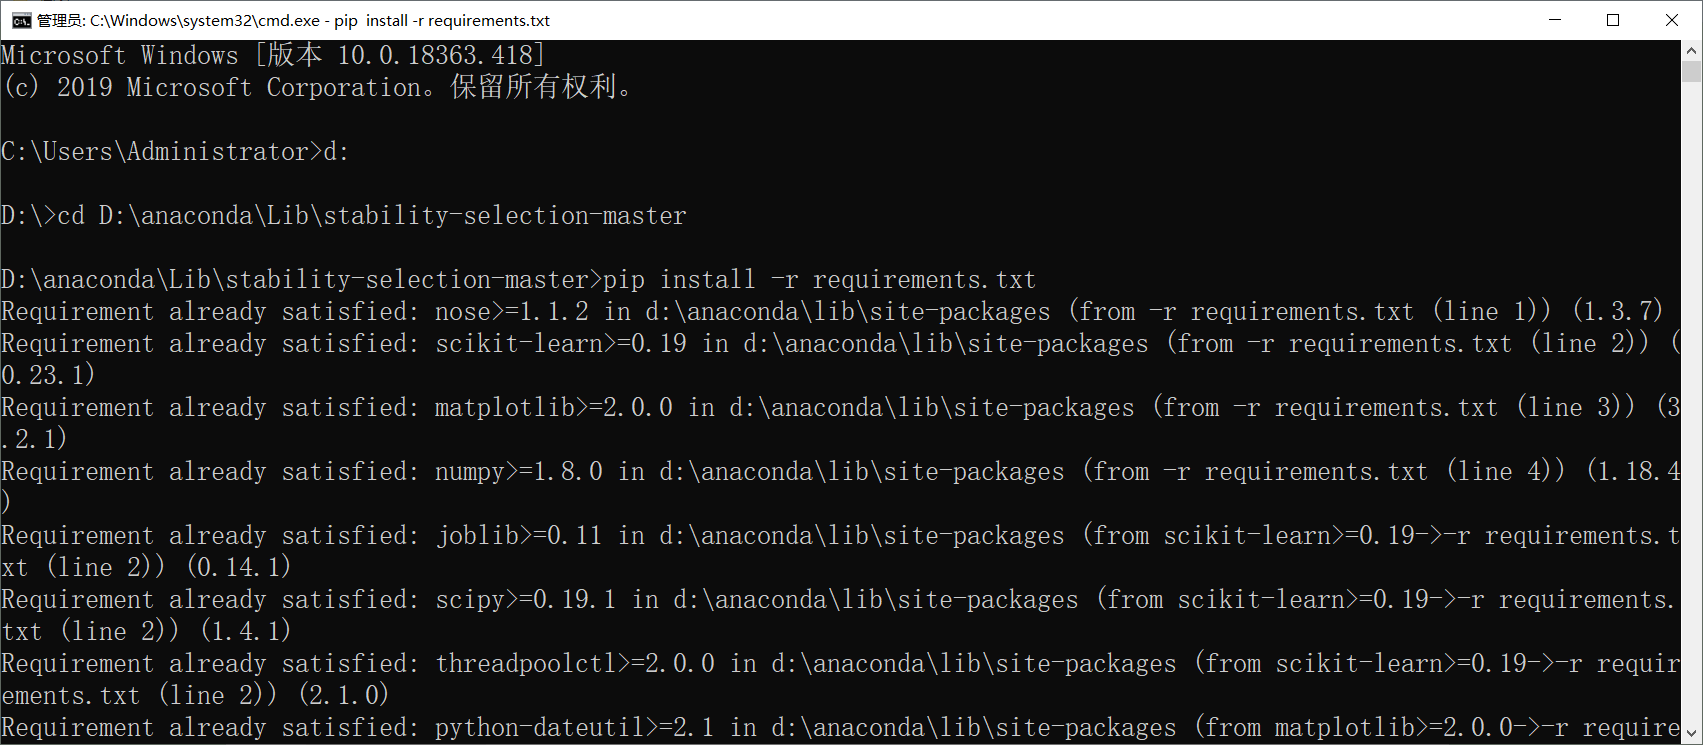Click the scrollbar down arrow

coord(1689,735)
